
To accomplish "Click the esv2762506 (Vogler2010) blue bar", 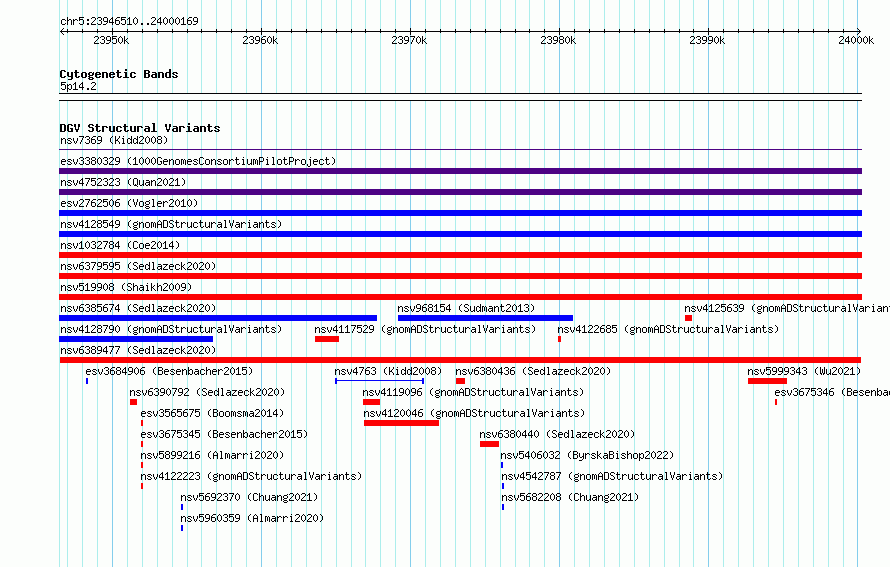I will (460, 213).
